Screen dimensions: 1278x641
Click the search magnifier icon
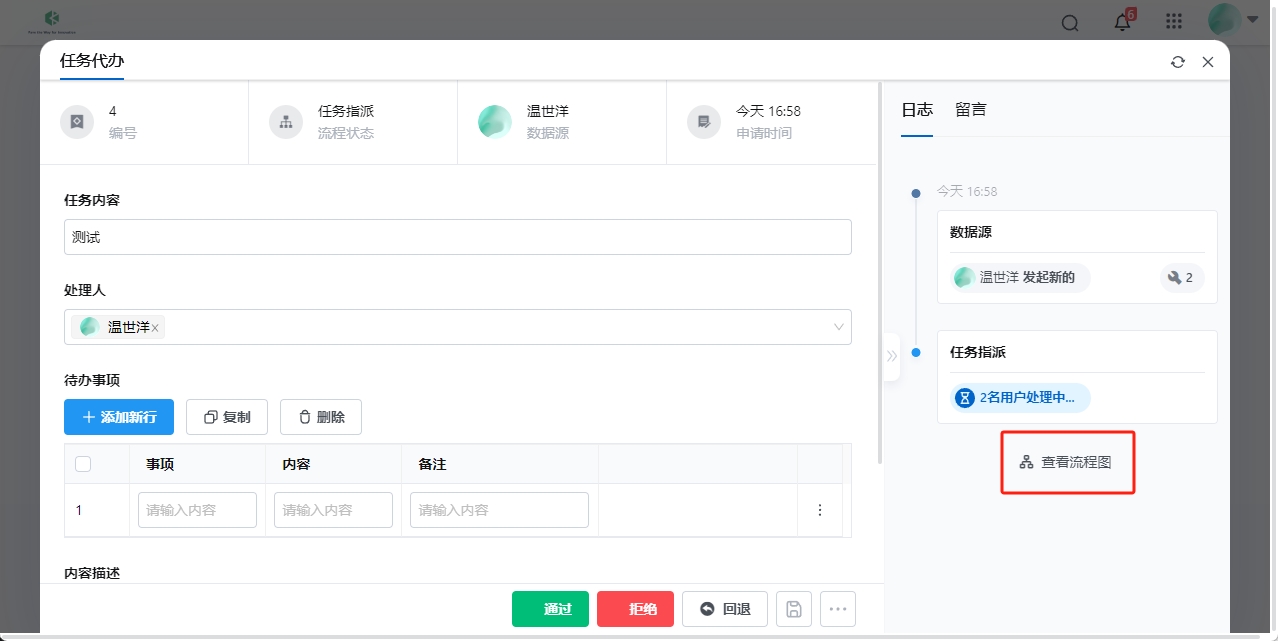pyautogui.click(x=1070, y=23)
